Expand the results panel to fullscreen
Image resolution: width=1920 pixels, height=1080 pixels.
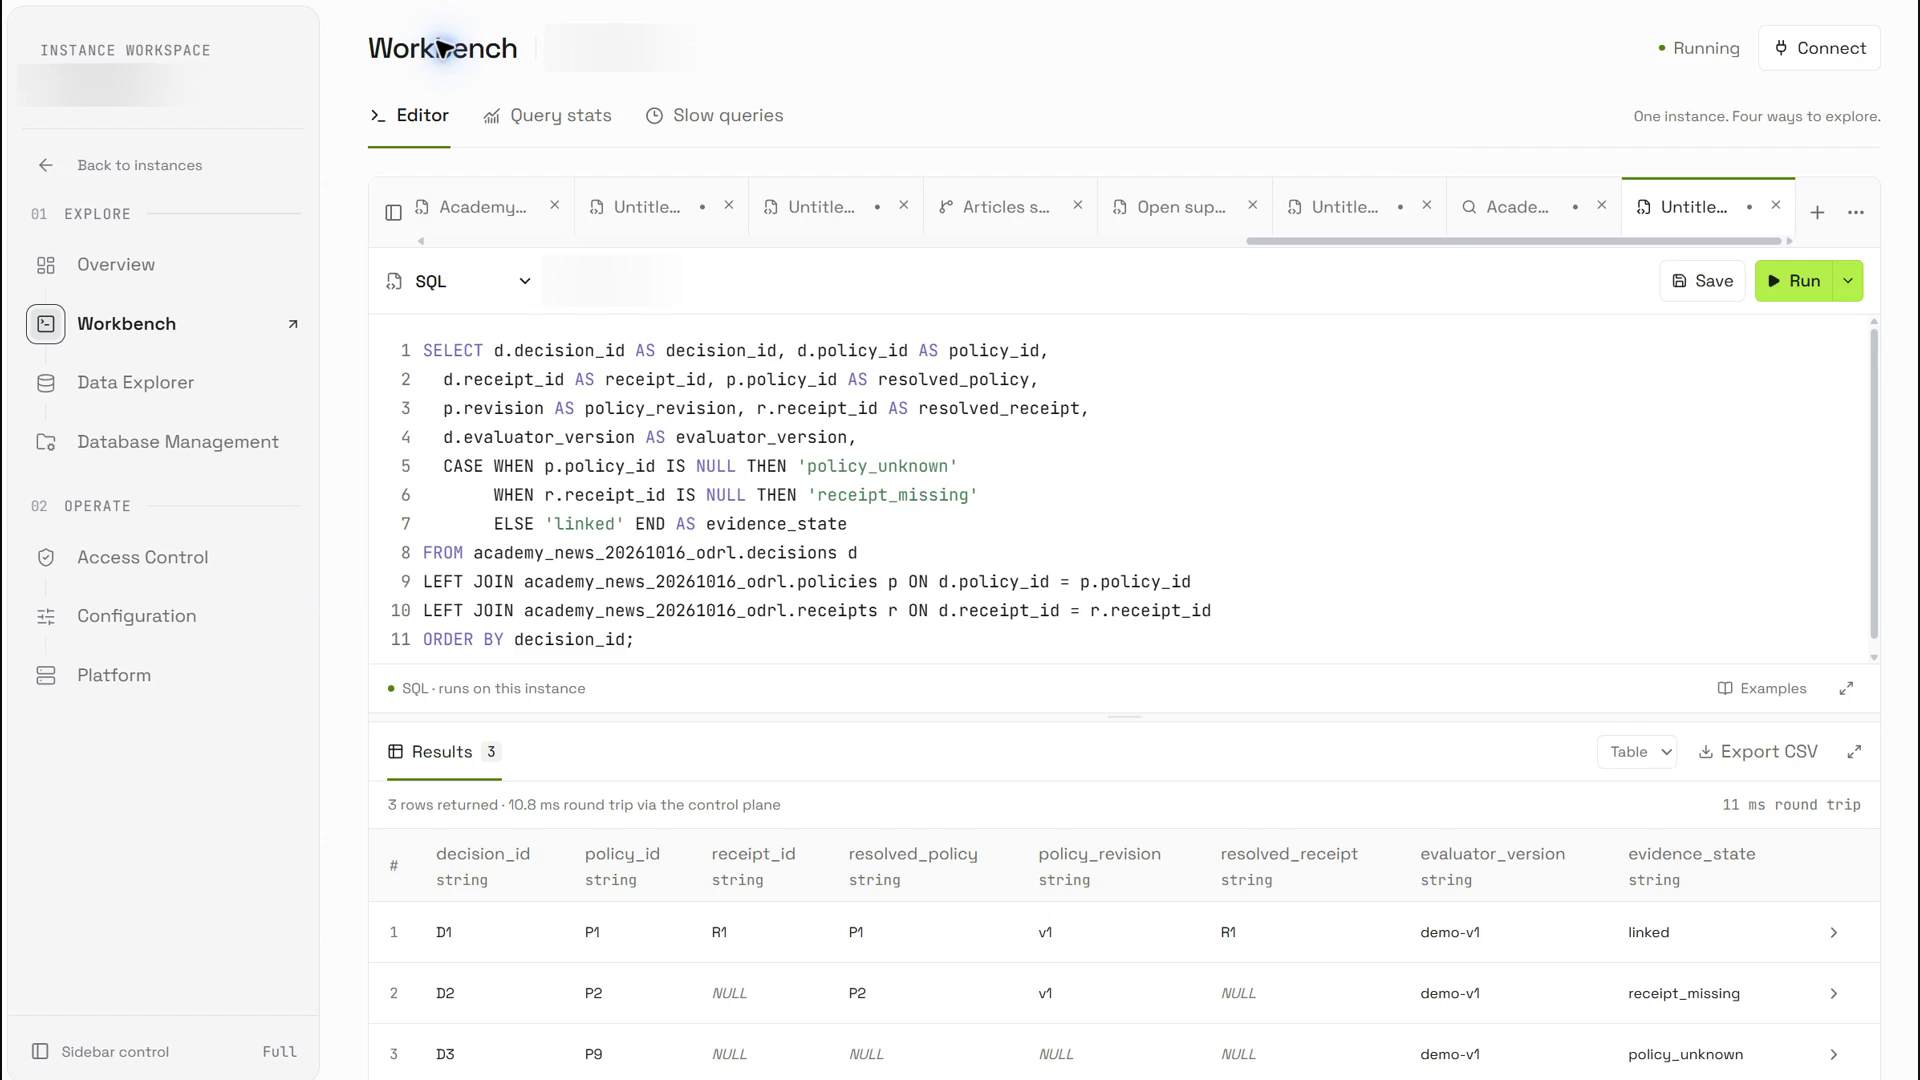[x=1854, y=751]
